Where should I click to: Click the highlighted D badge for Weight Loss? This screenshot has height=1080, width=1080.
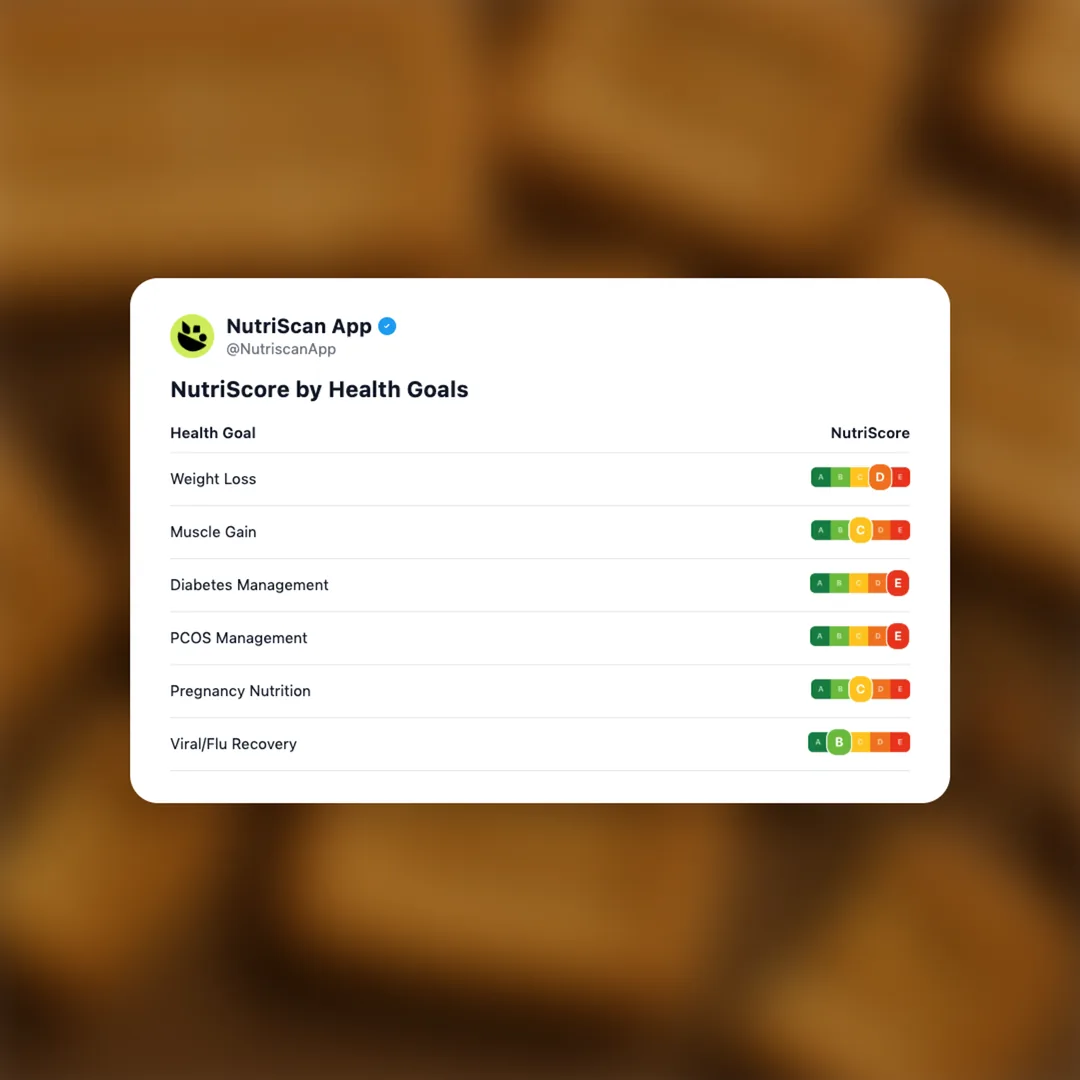880,478
